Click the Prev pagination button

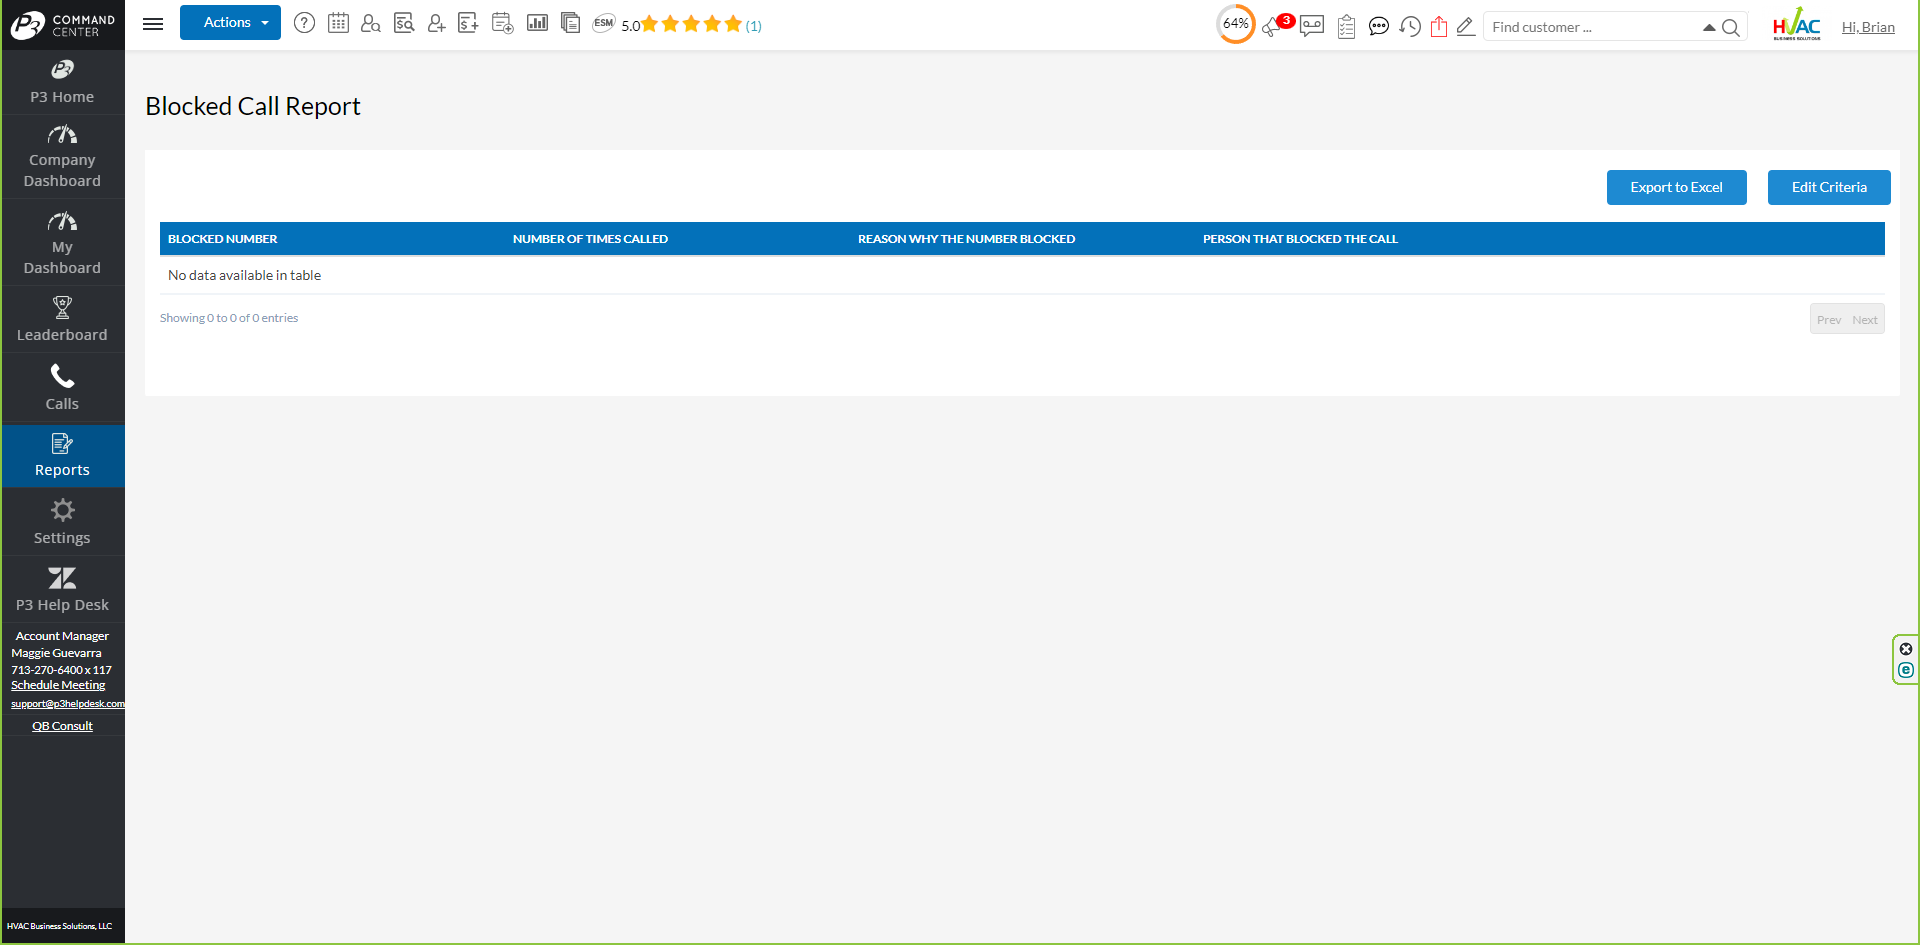1829,320
